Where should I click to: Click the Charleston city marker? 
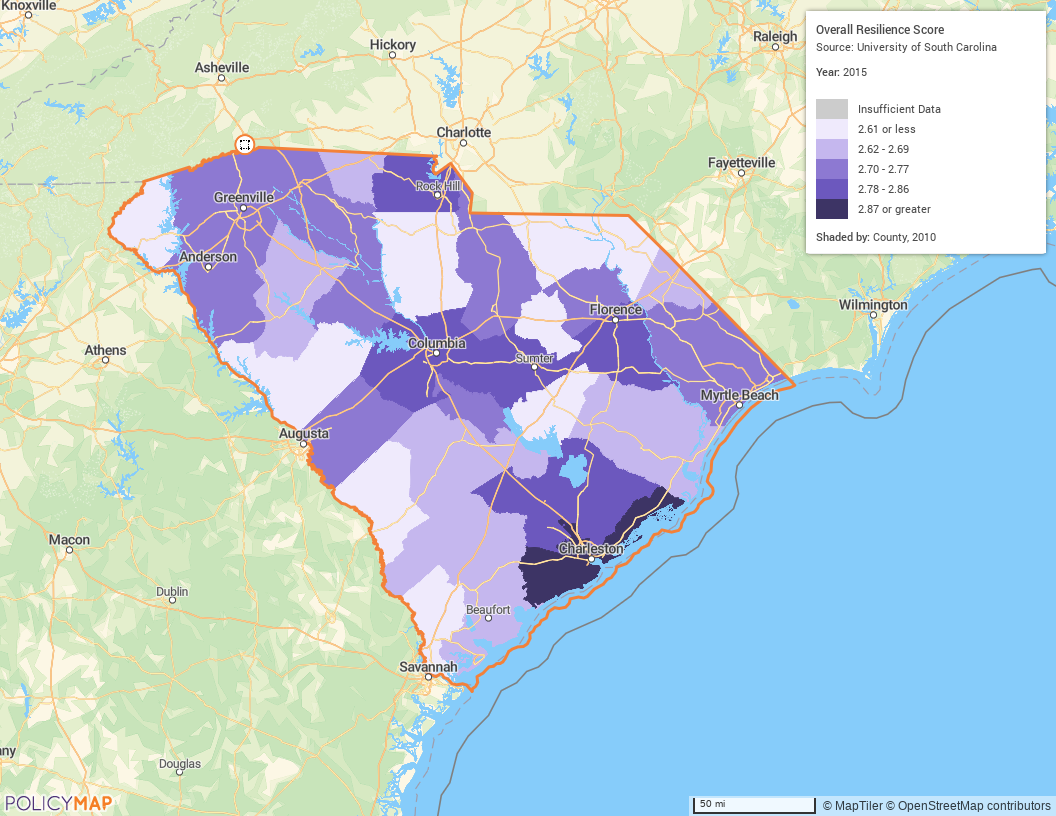pos(591,559)
